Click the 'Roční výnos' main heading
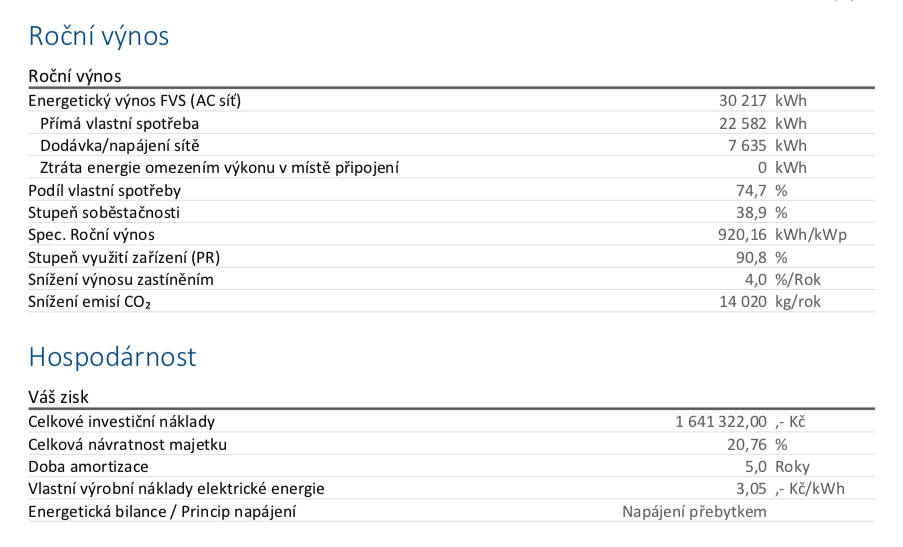The image size is (903, 547). [x=99, y=37]
